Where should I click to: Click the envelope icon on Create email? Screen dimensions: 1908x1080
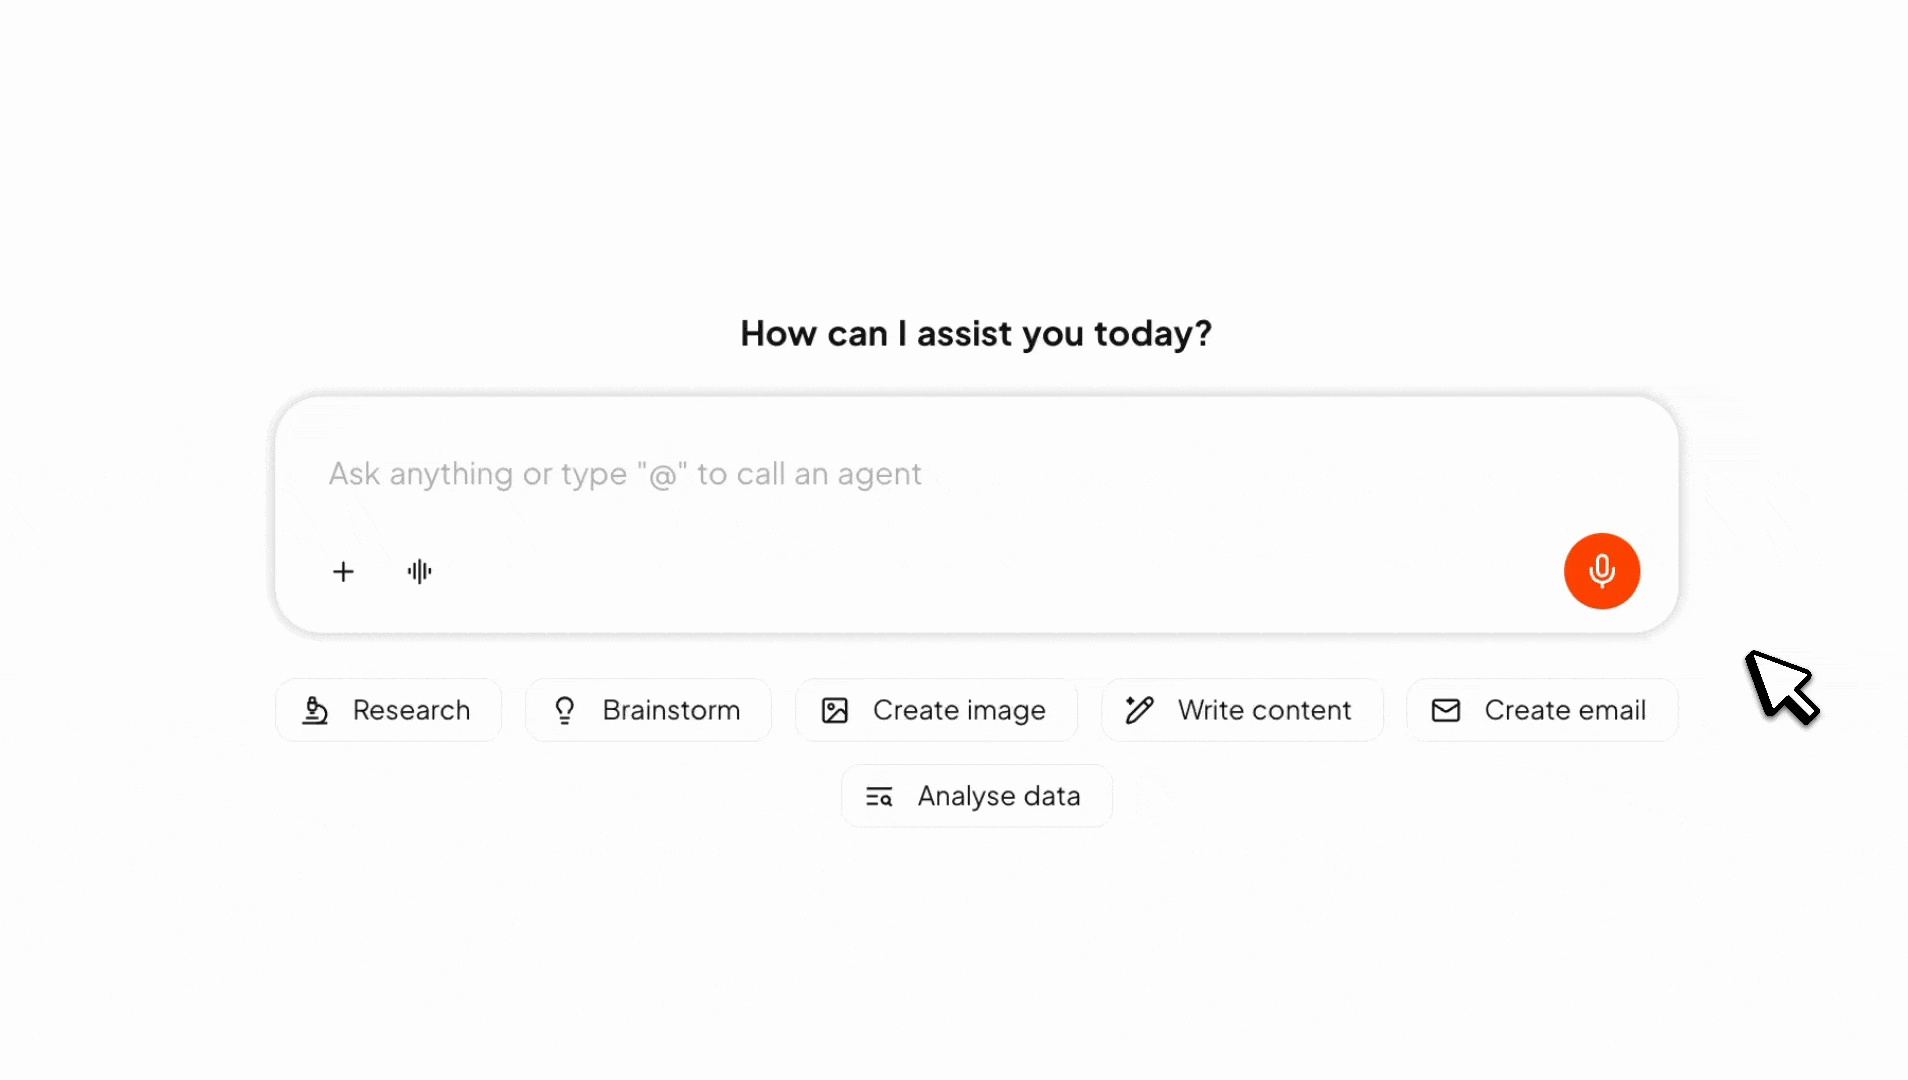pos(1446,710)
